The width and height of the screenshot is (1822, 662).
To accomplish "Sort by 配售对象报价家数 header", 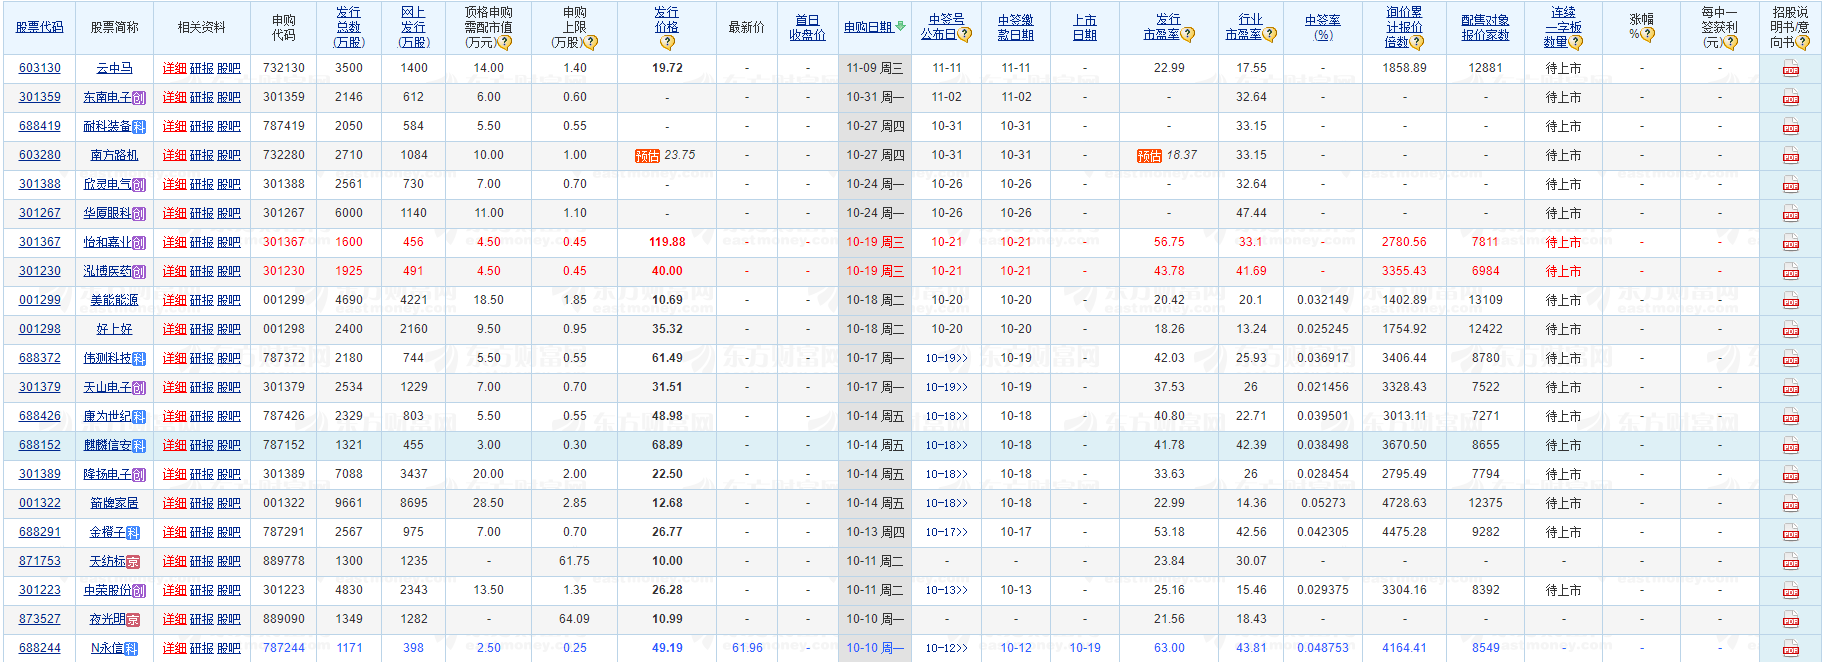I will [1485, 27].
